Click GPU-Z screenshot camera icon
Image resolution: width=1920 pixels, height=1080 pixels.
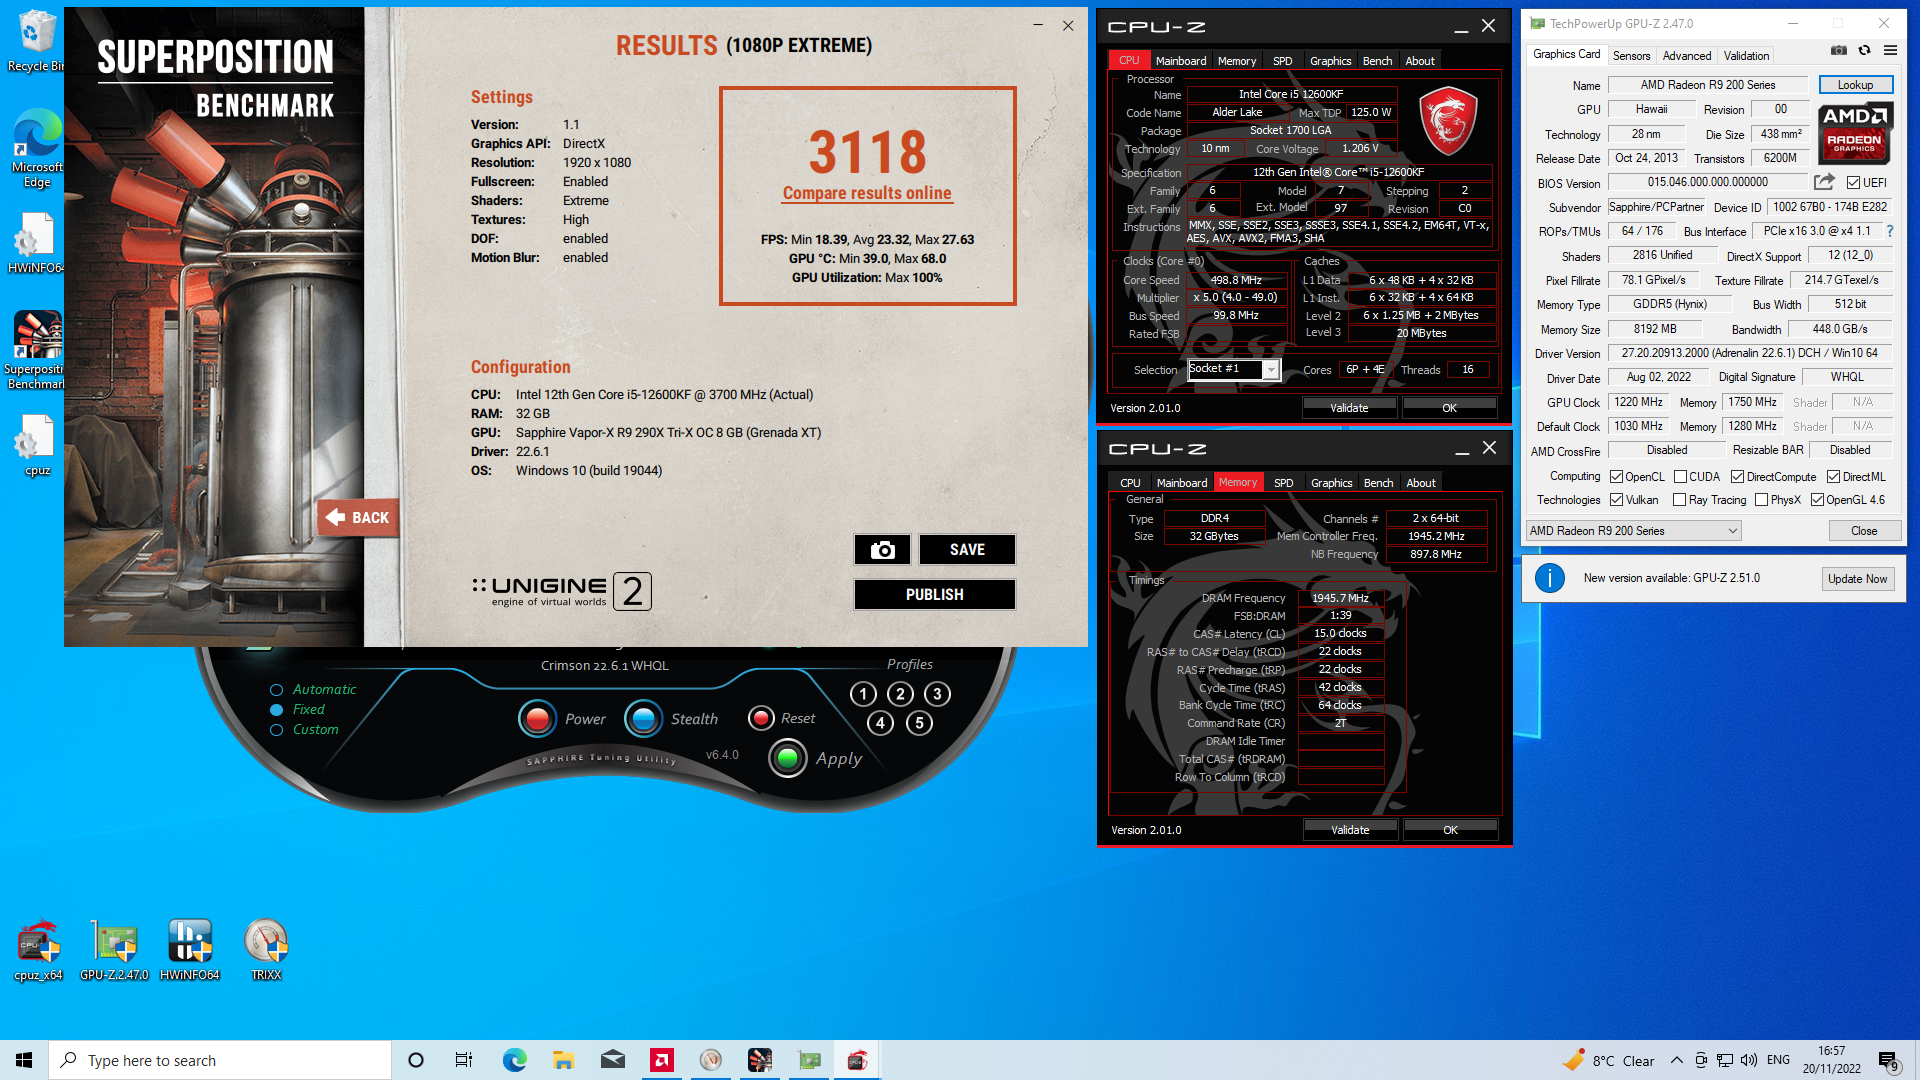click(1838, 50)
